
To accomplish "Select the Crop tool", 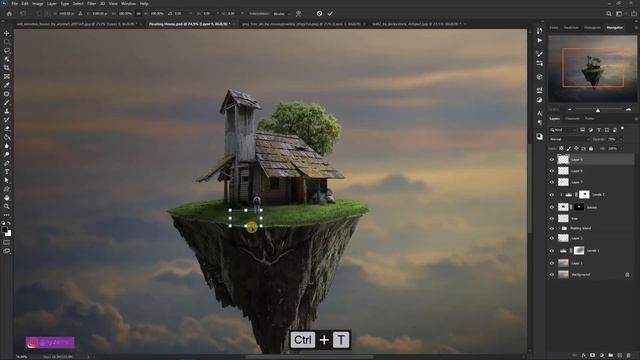I will click(7, 67).
